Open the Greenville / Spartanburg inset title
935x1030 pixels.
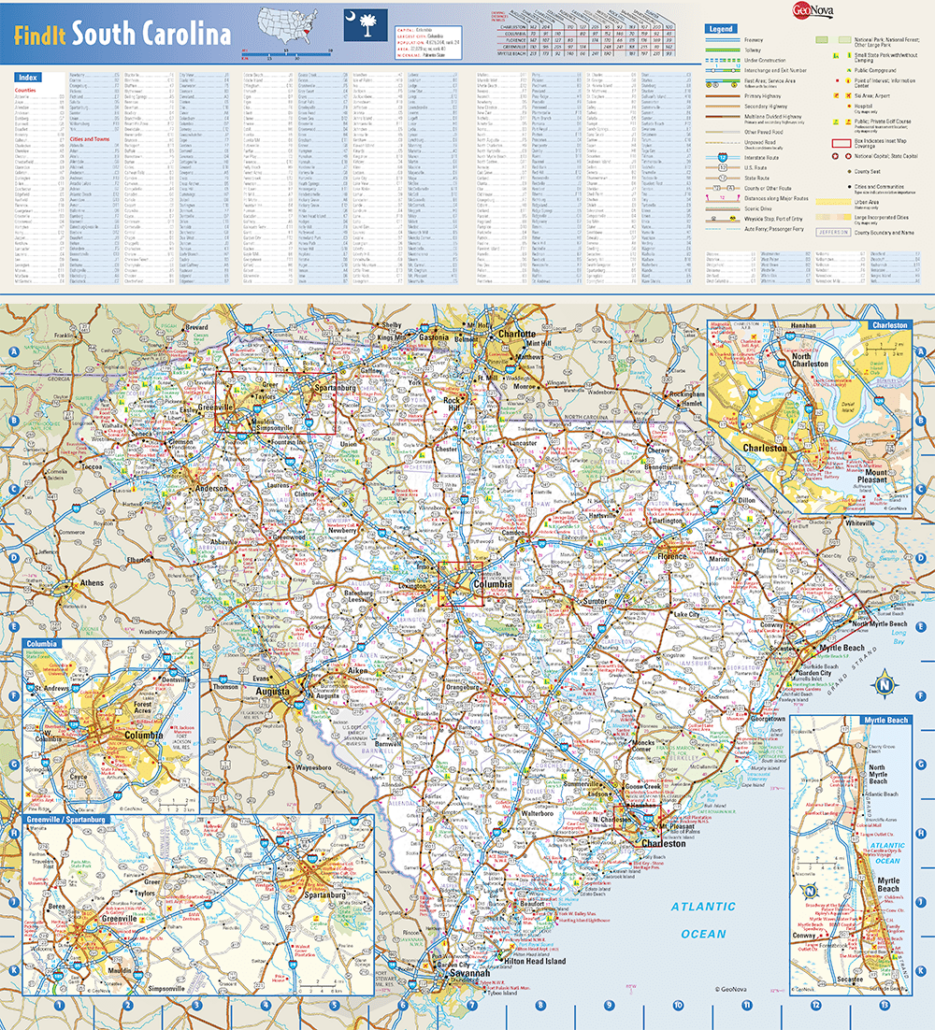(x=64, y=819)
